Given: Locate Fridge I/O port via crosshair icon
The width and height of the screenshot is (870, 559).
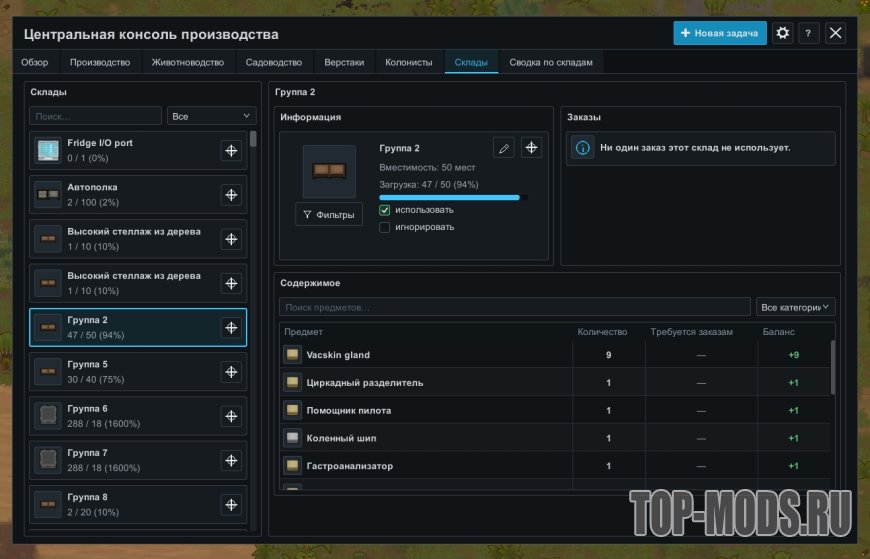Looking at the screenshot, I should pyautogui.click(x=231, y=150).
